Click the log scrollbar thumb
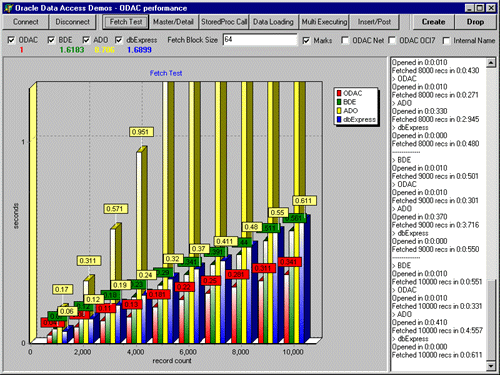The width and height of the screenshot is (500, 375). (491, 320)
